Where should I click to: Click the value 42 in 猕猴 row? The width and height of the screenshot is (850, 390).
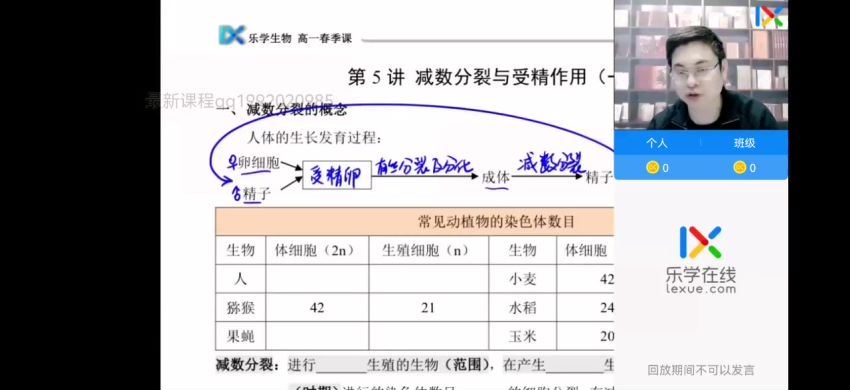(317, 308)
